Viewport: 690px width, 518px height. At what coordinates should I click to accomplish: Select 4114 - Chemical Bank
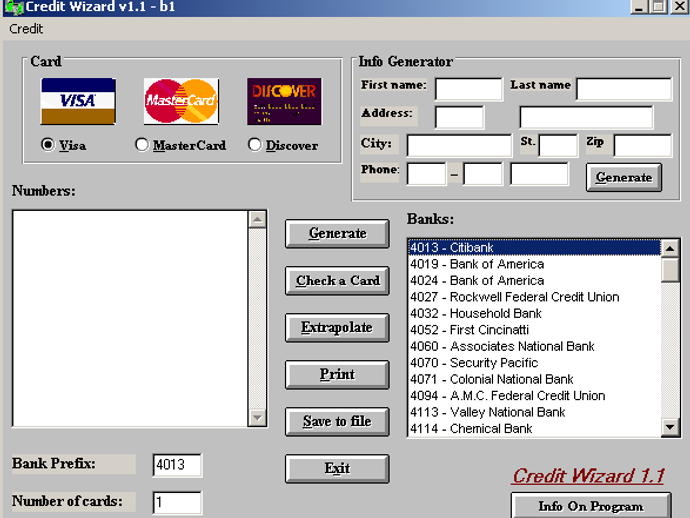534,429
